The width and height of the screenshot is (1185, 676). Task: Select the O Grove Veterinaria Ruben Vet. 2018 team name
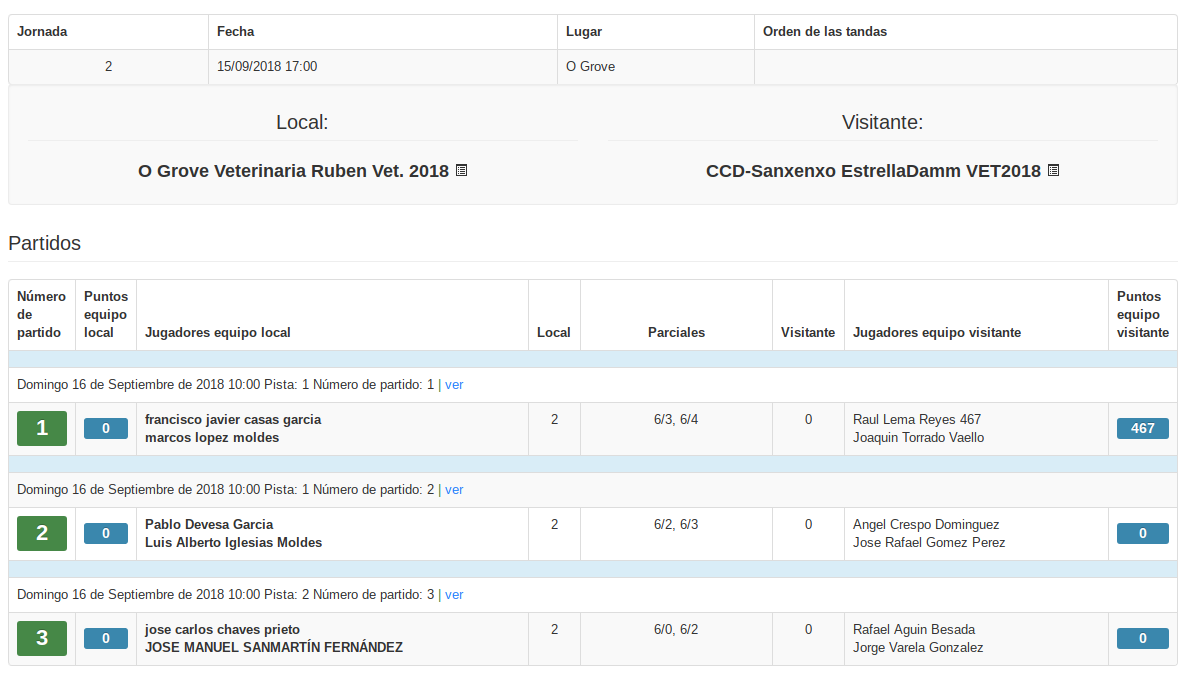coord(293,171)
